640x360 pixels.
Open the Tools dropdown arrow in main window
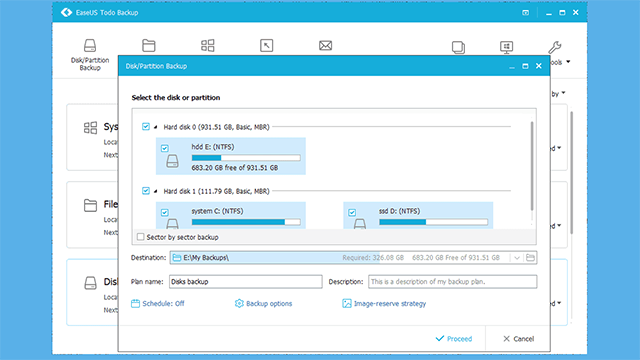click(x=568, y=62)
